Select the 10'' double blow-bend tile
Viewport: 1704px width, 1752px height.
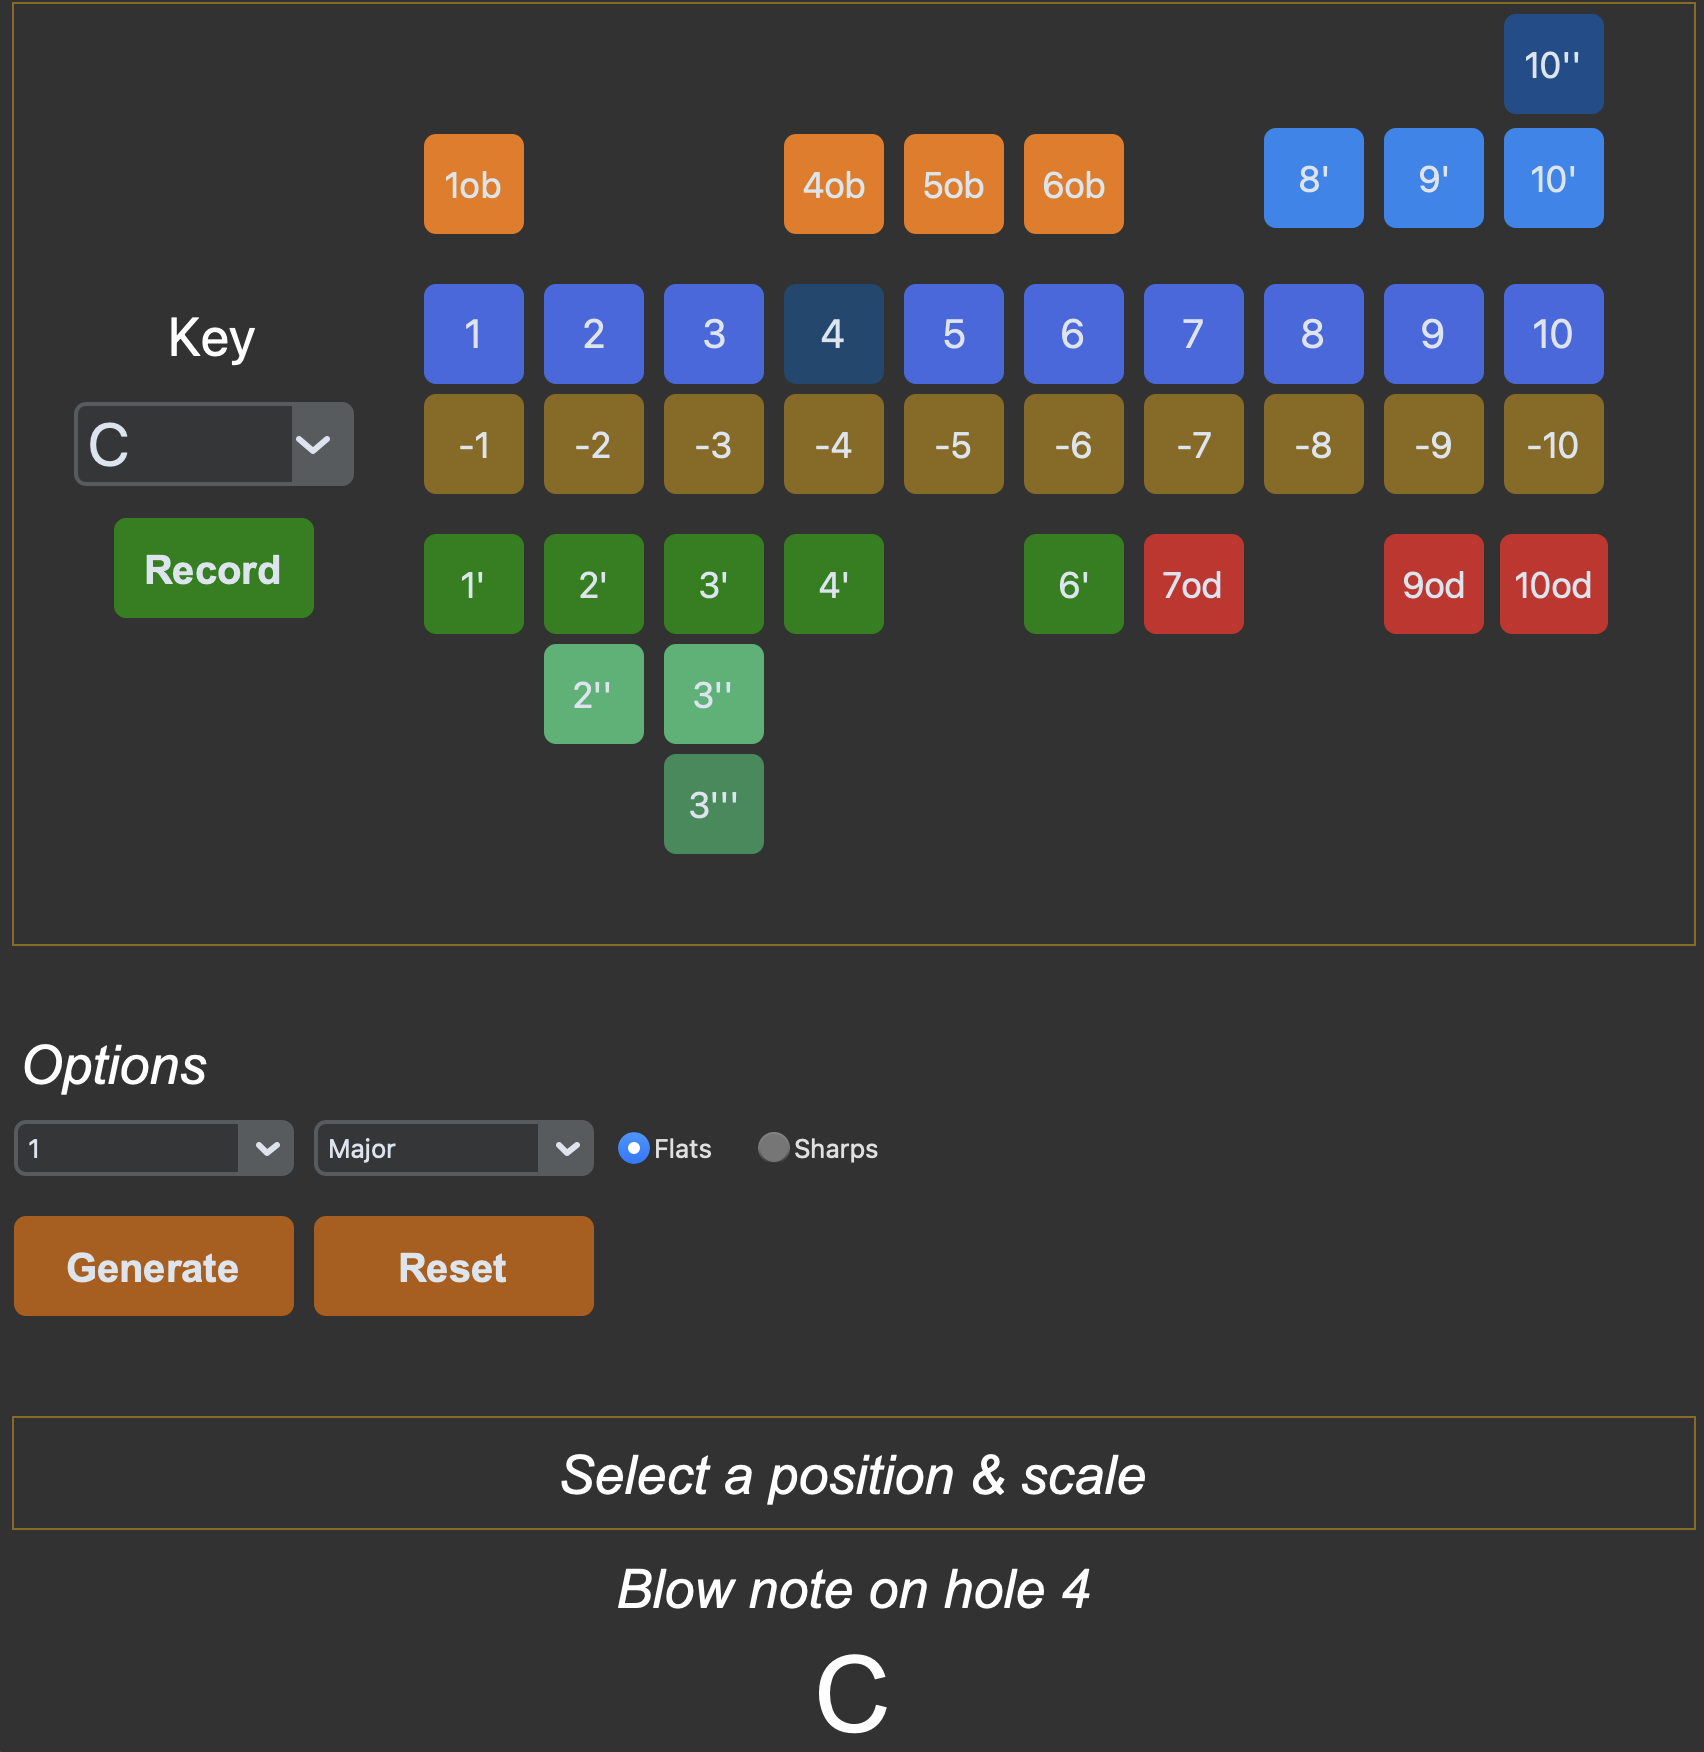(1553, 64)
